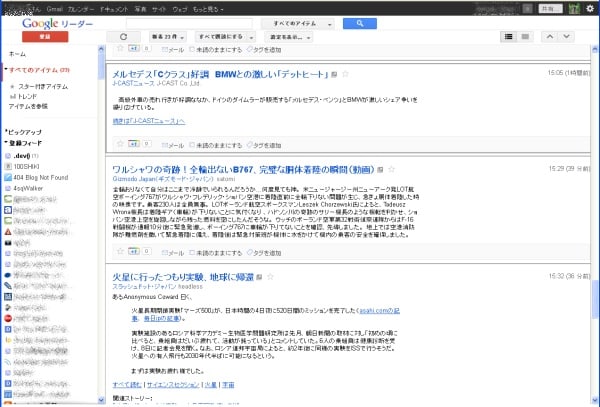Viewport: 600px width, 407px height.
Task: Click +1 button in ワルシャワ article footer
Action: [134, 251]
